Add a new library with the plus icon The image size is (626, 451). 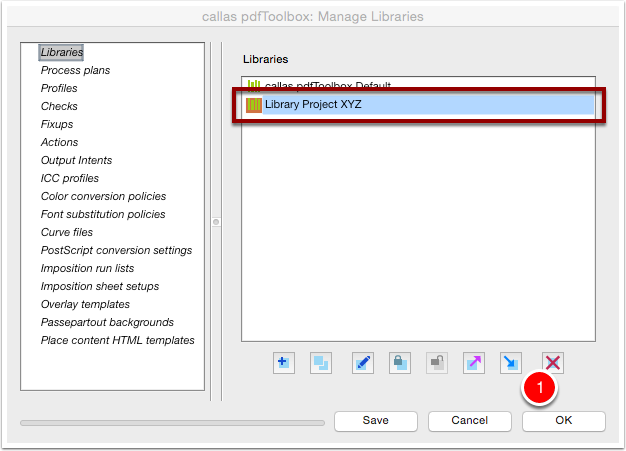click(x=284, y=363)
